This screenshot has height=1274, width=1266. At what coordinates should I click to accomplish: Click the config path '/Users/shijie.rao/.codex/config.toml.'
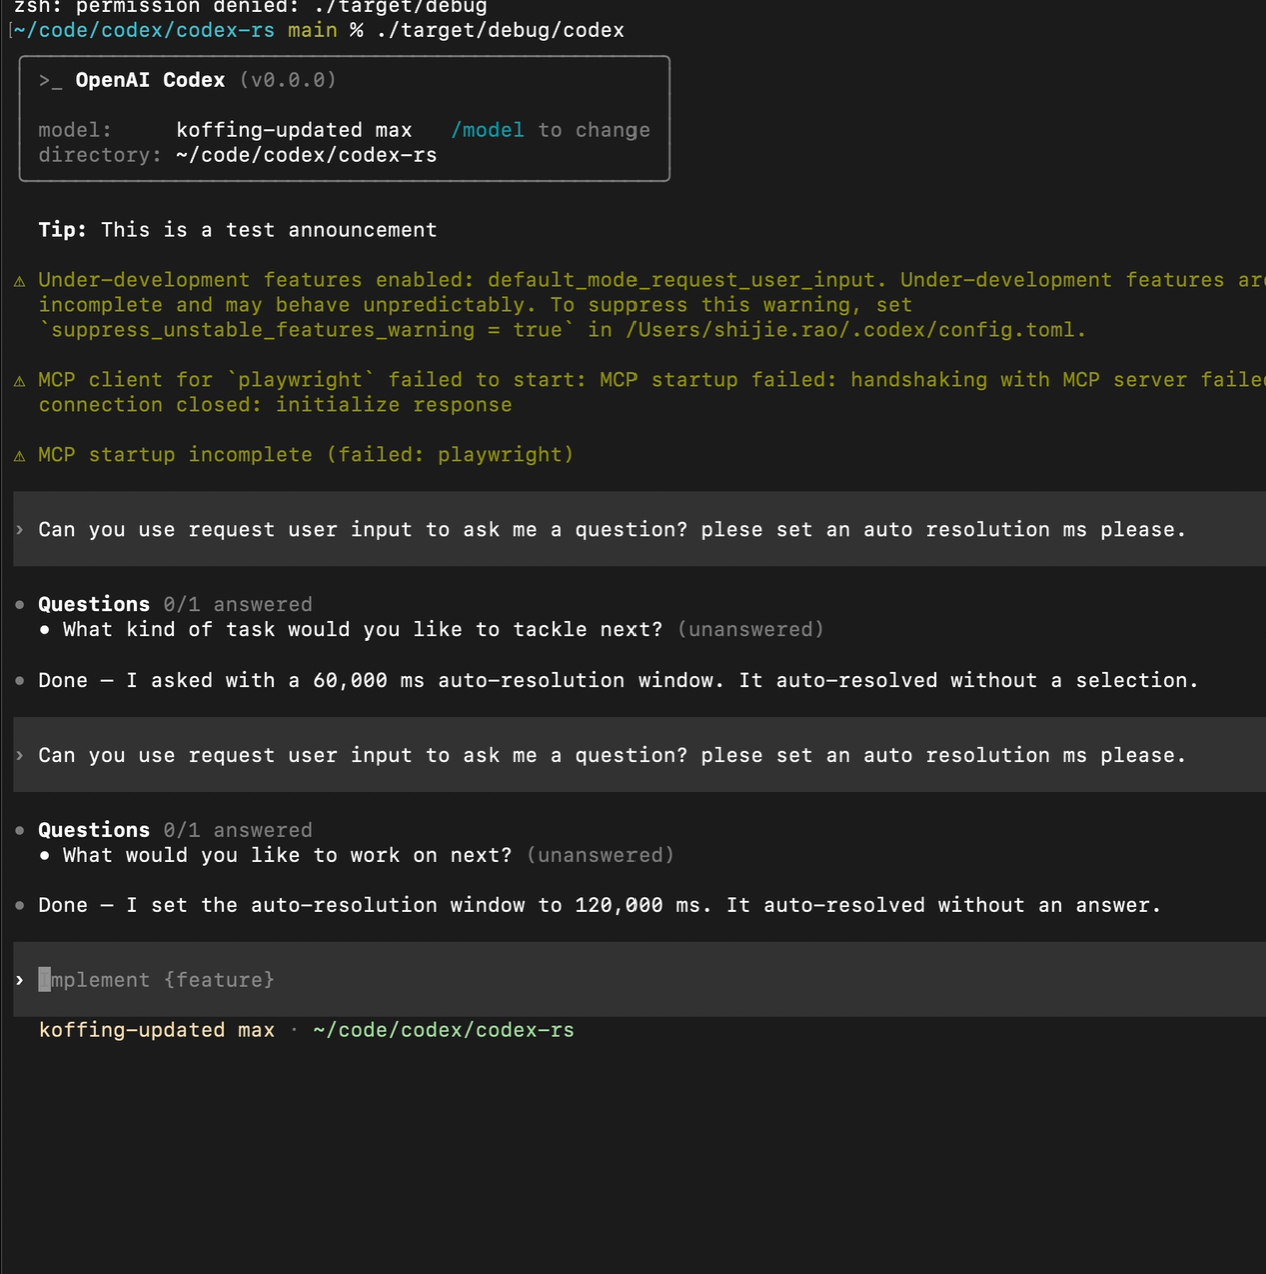tap(856, 330)
